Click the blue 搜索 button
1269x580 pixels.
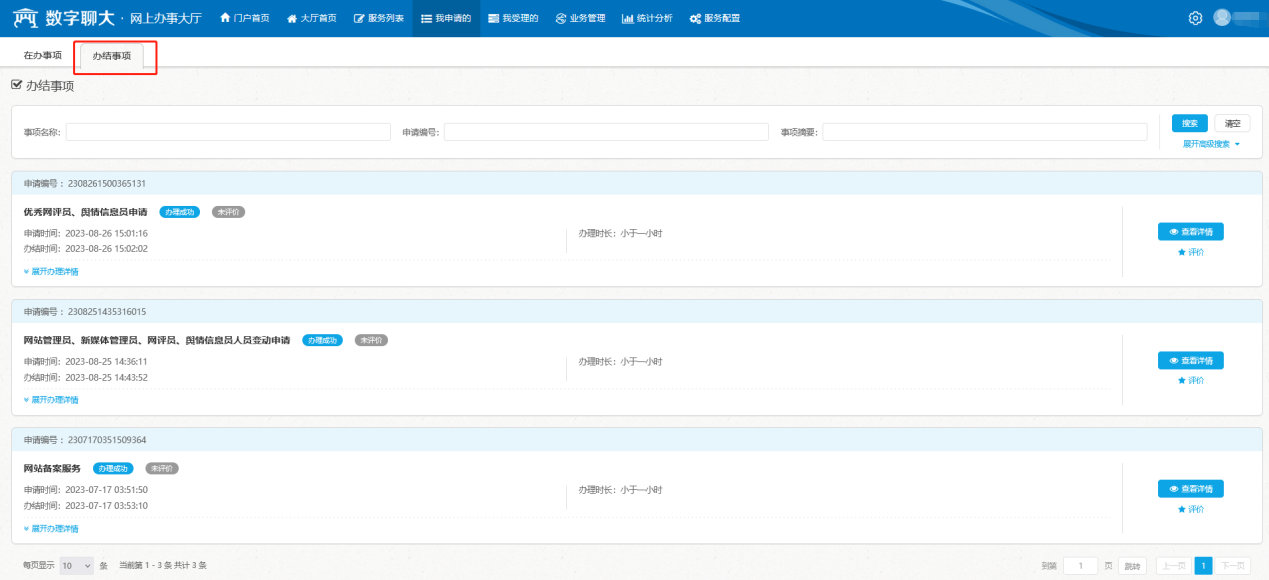point(1189,123)
